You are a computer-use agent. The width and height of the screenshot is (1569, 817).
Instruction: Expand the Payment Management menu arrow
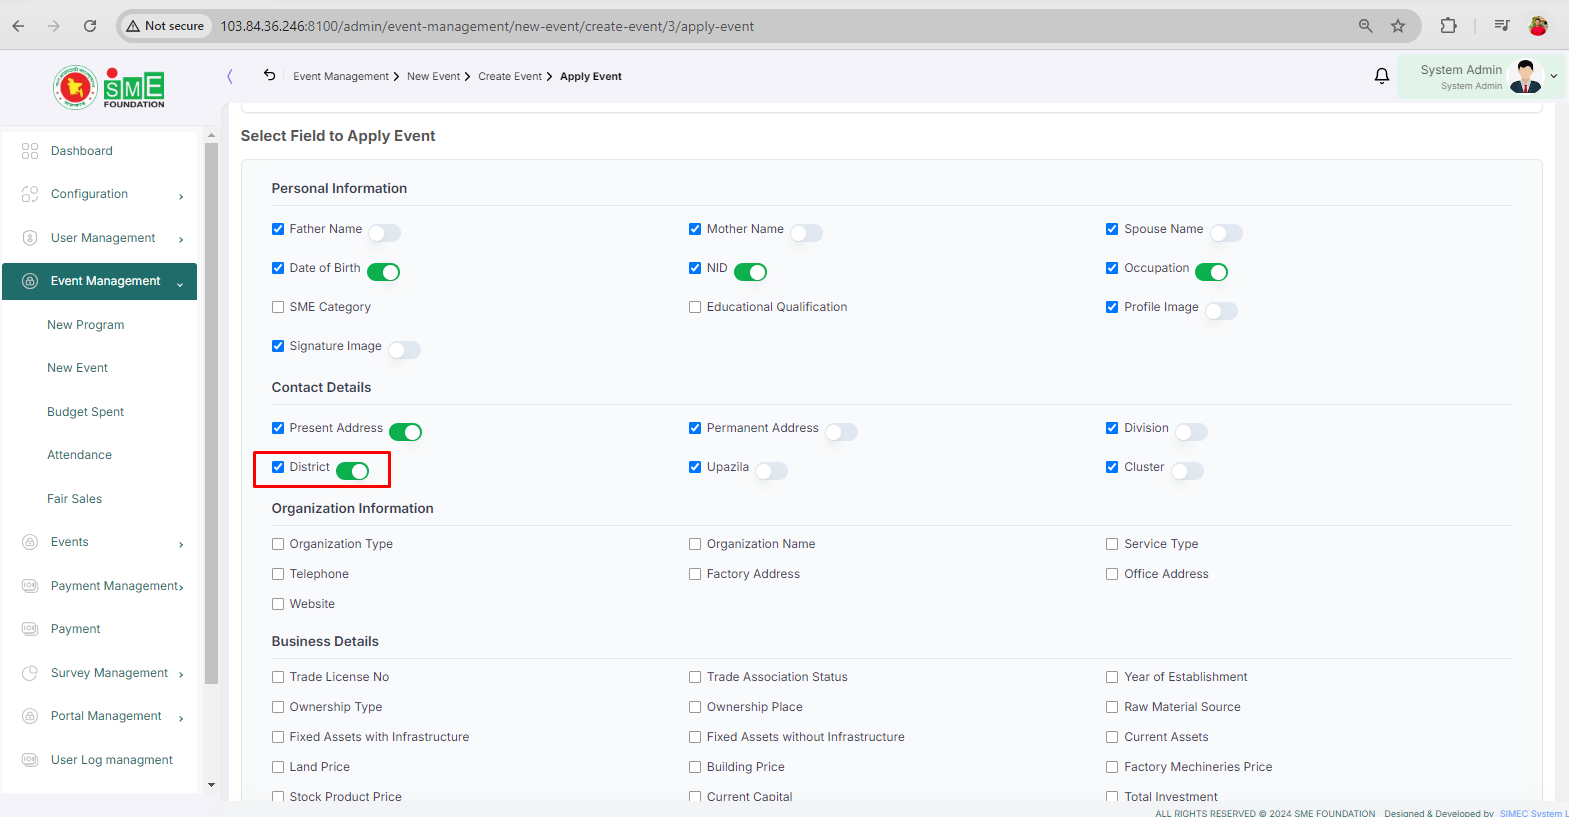[181, 588]
